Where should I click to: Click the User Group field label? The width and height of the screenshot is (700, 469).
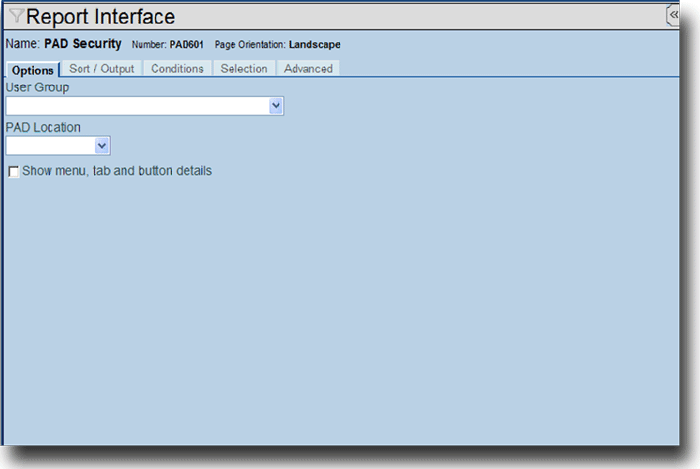coord(37,88)
